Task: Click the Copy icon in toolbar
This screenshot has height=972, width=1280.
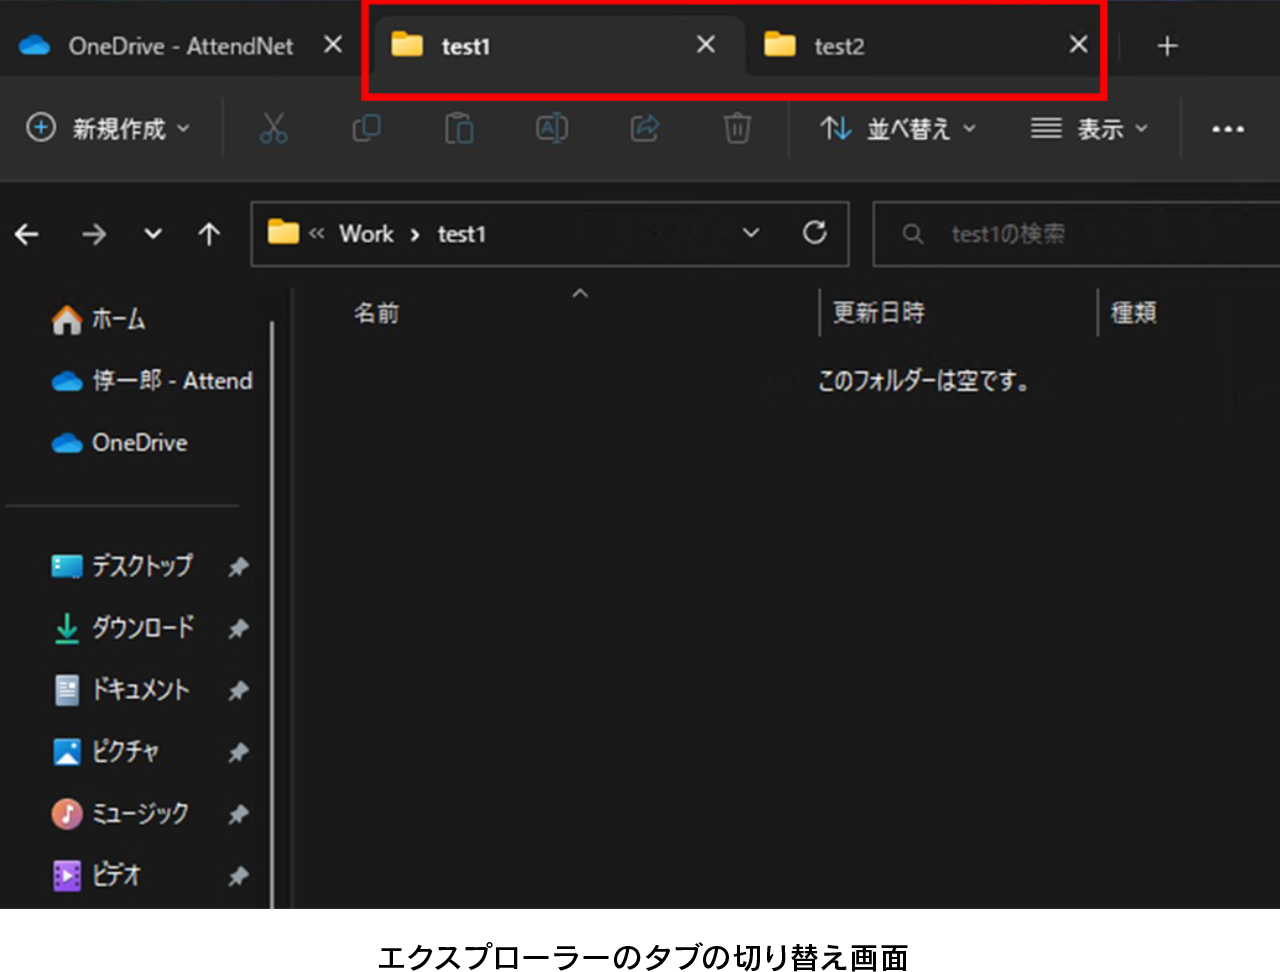Action: (x=366, y=128)
